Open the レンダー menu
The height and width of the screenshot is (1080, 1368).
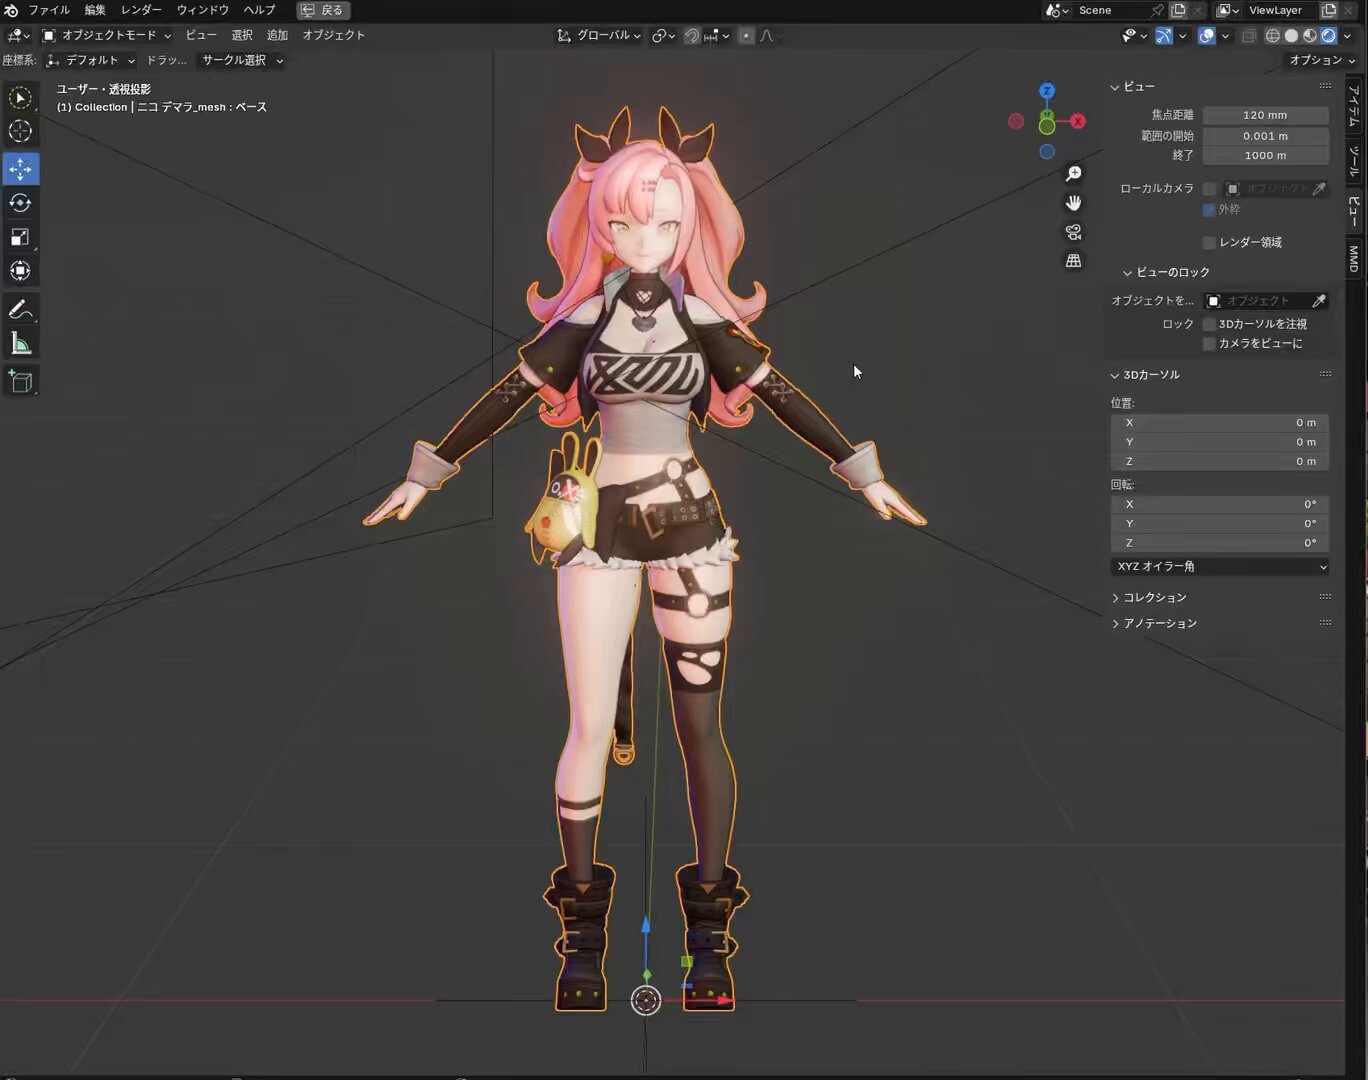click(141, 10)
